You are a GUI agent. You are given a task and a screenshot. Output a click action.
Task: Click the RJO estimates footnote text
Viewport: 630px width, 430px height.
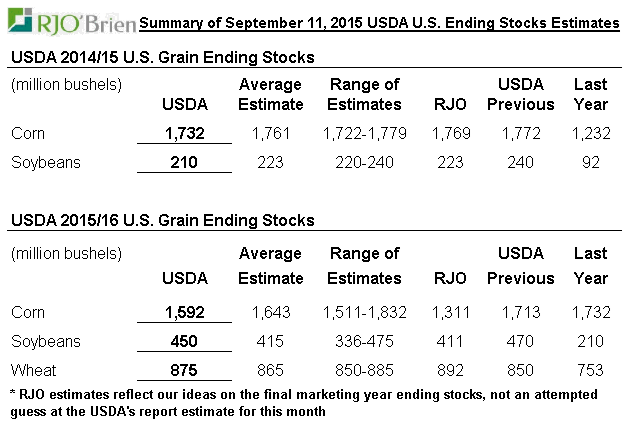pos(300,401)
